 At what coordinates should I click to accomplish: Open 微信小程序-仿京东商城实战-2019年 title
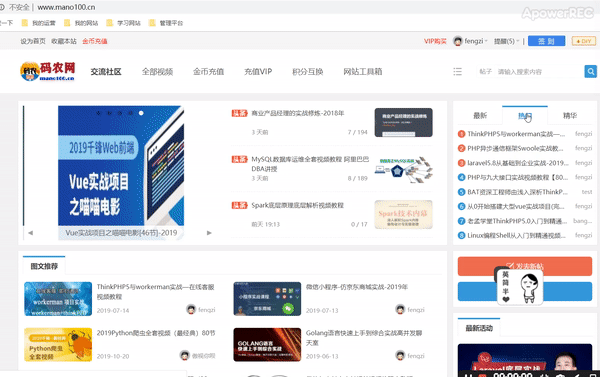tap(357, 287)
